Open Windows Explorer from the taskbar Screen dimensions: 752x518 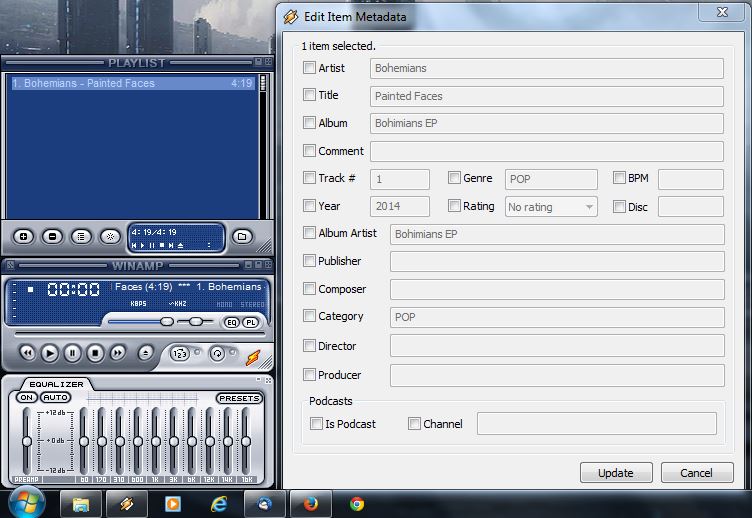81,504
